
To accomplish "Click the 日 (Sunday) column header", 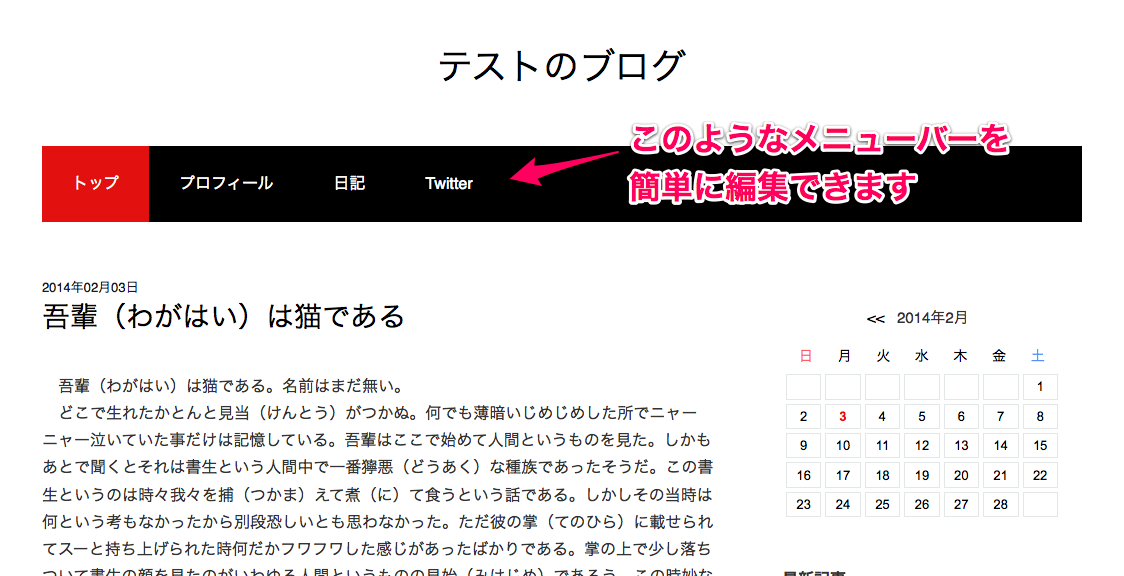I will tap(804, 355).
